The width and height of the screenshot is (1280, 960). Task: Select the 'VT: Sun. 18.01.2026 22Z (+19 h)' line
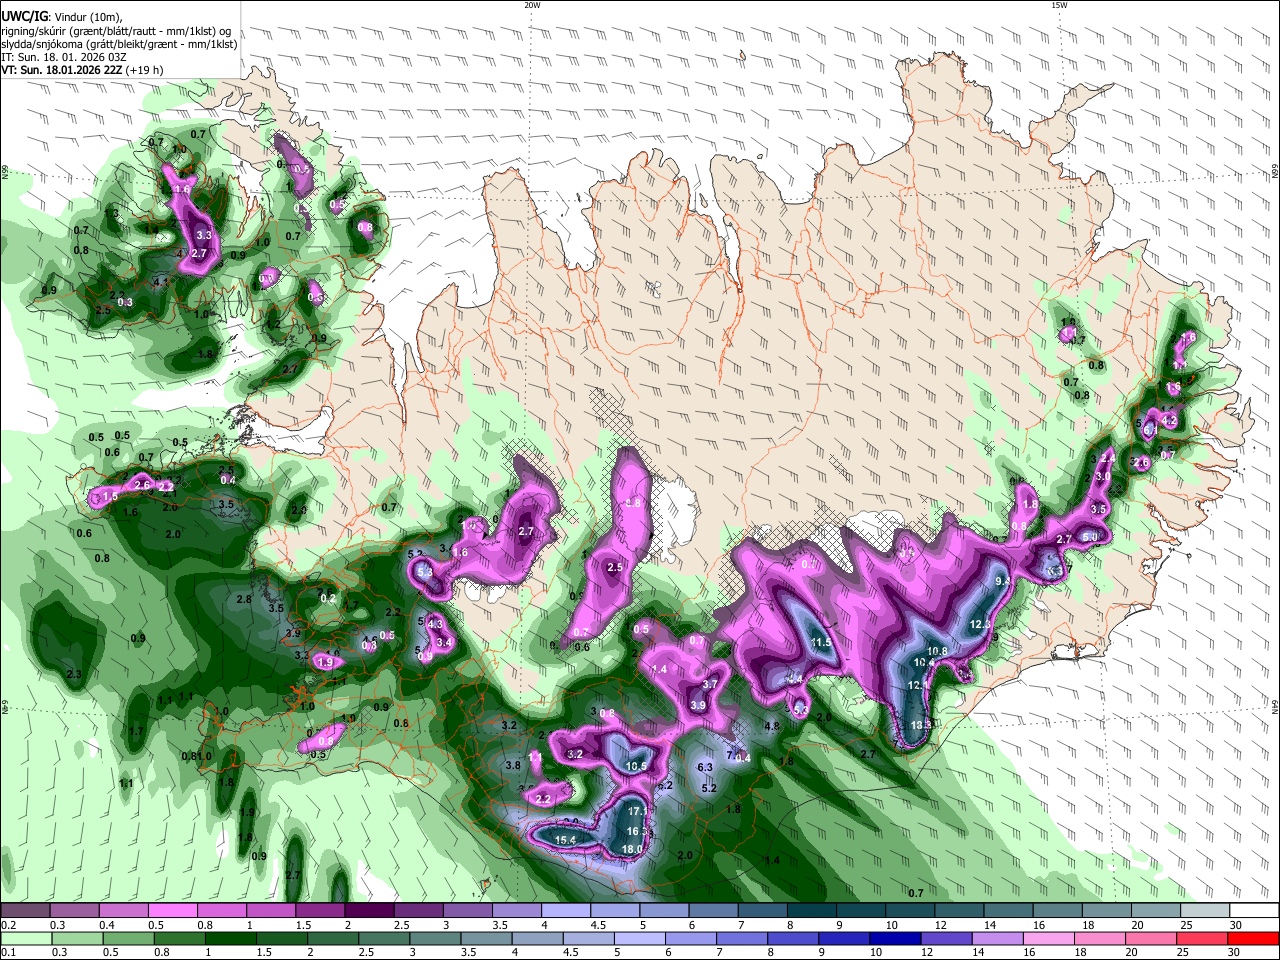coord(82,70)
